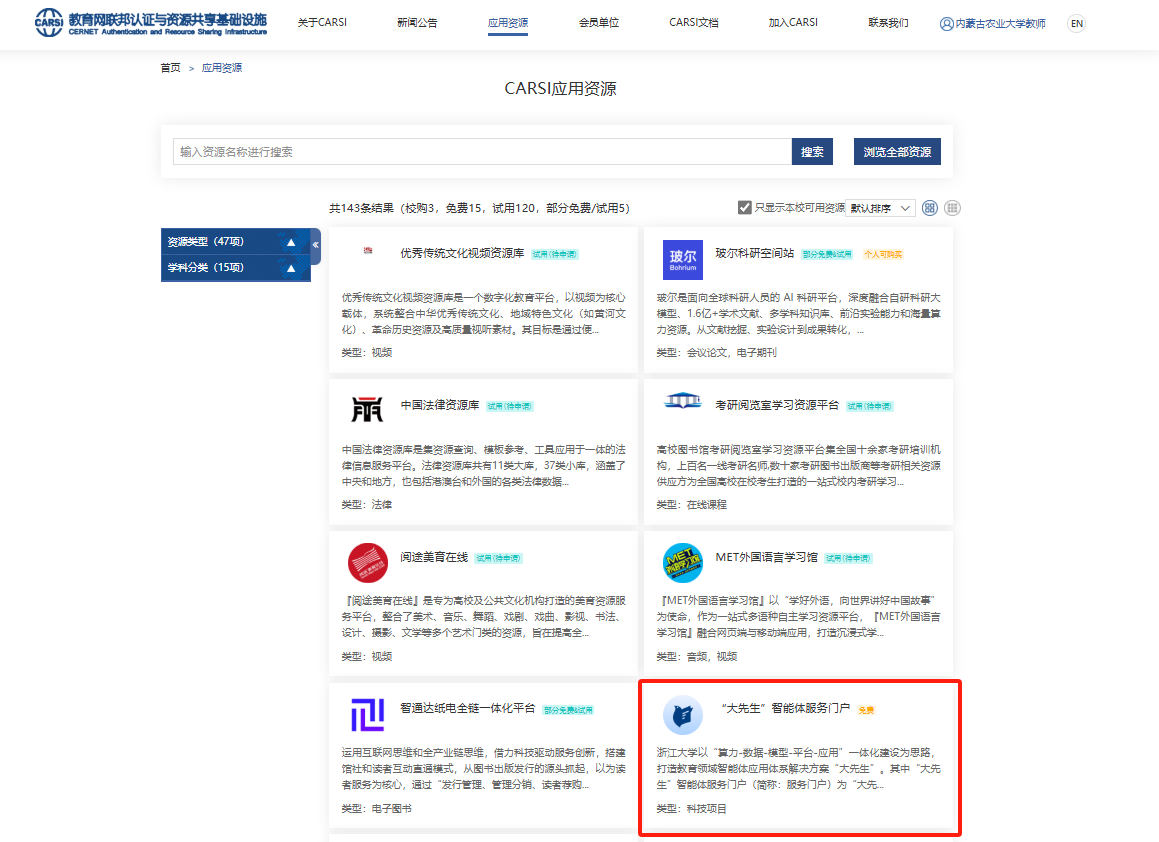Screen dimensions: 1159x842
Task: Open 玻尔科研空间站 title link
Action: tap(755, 253)
